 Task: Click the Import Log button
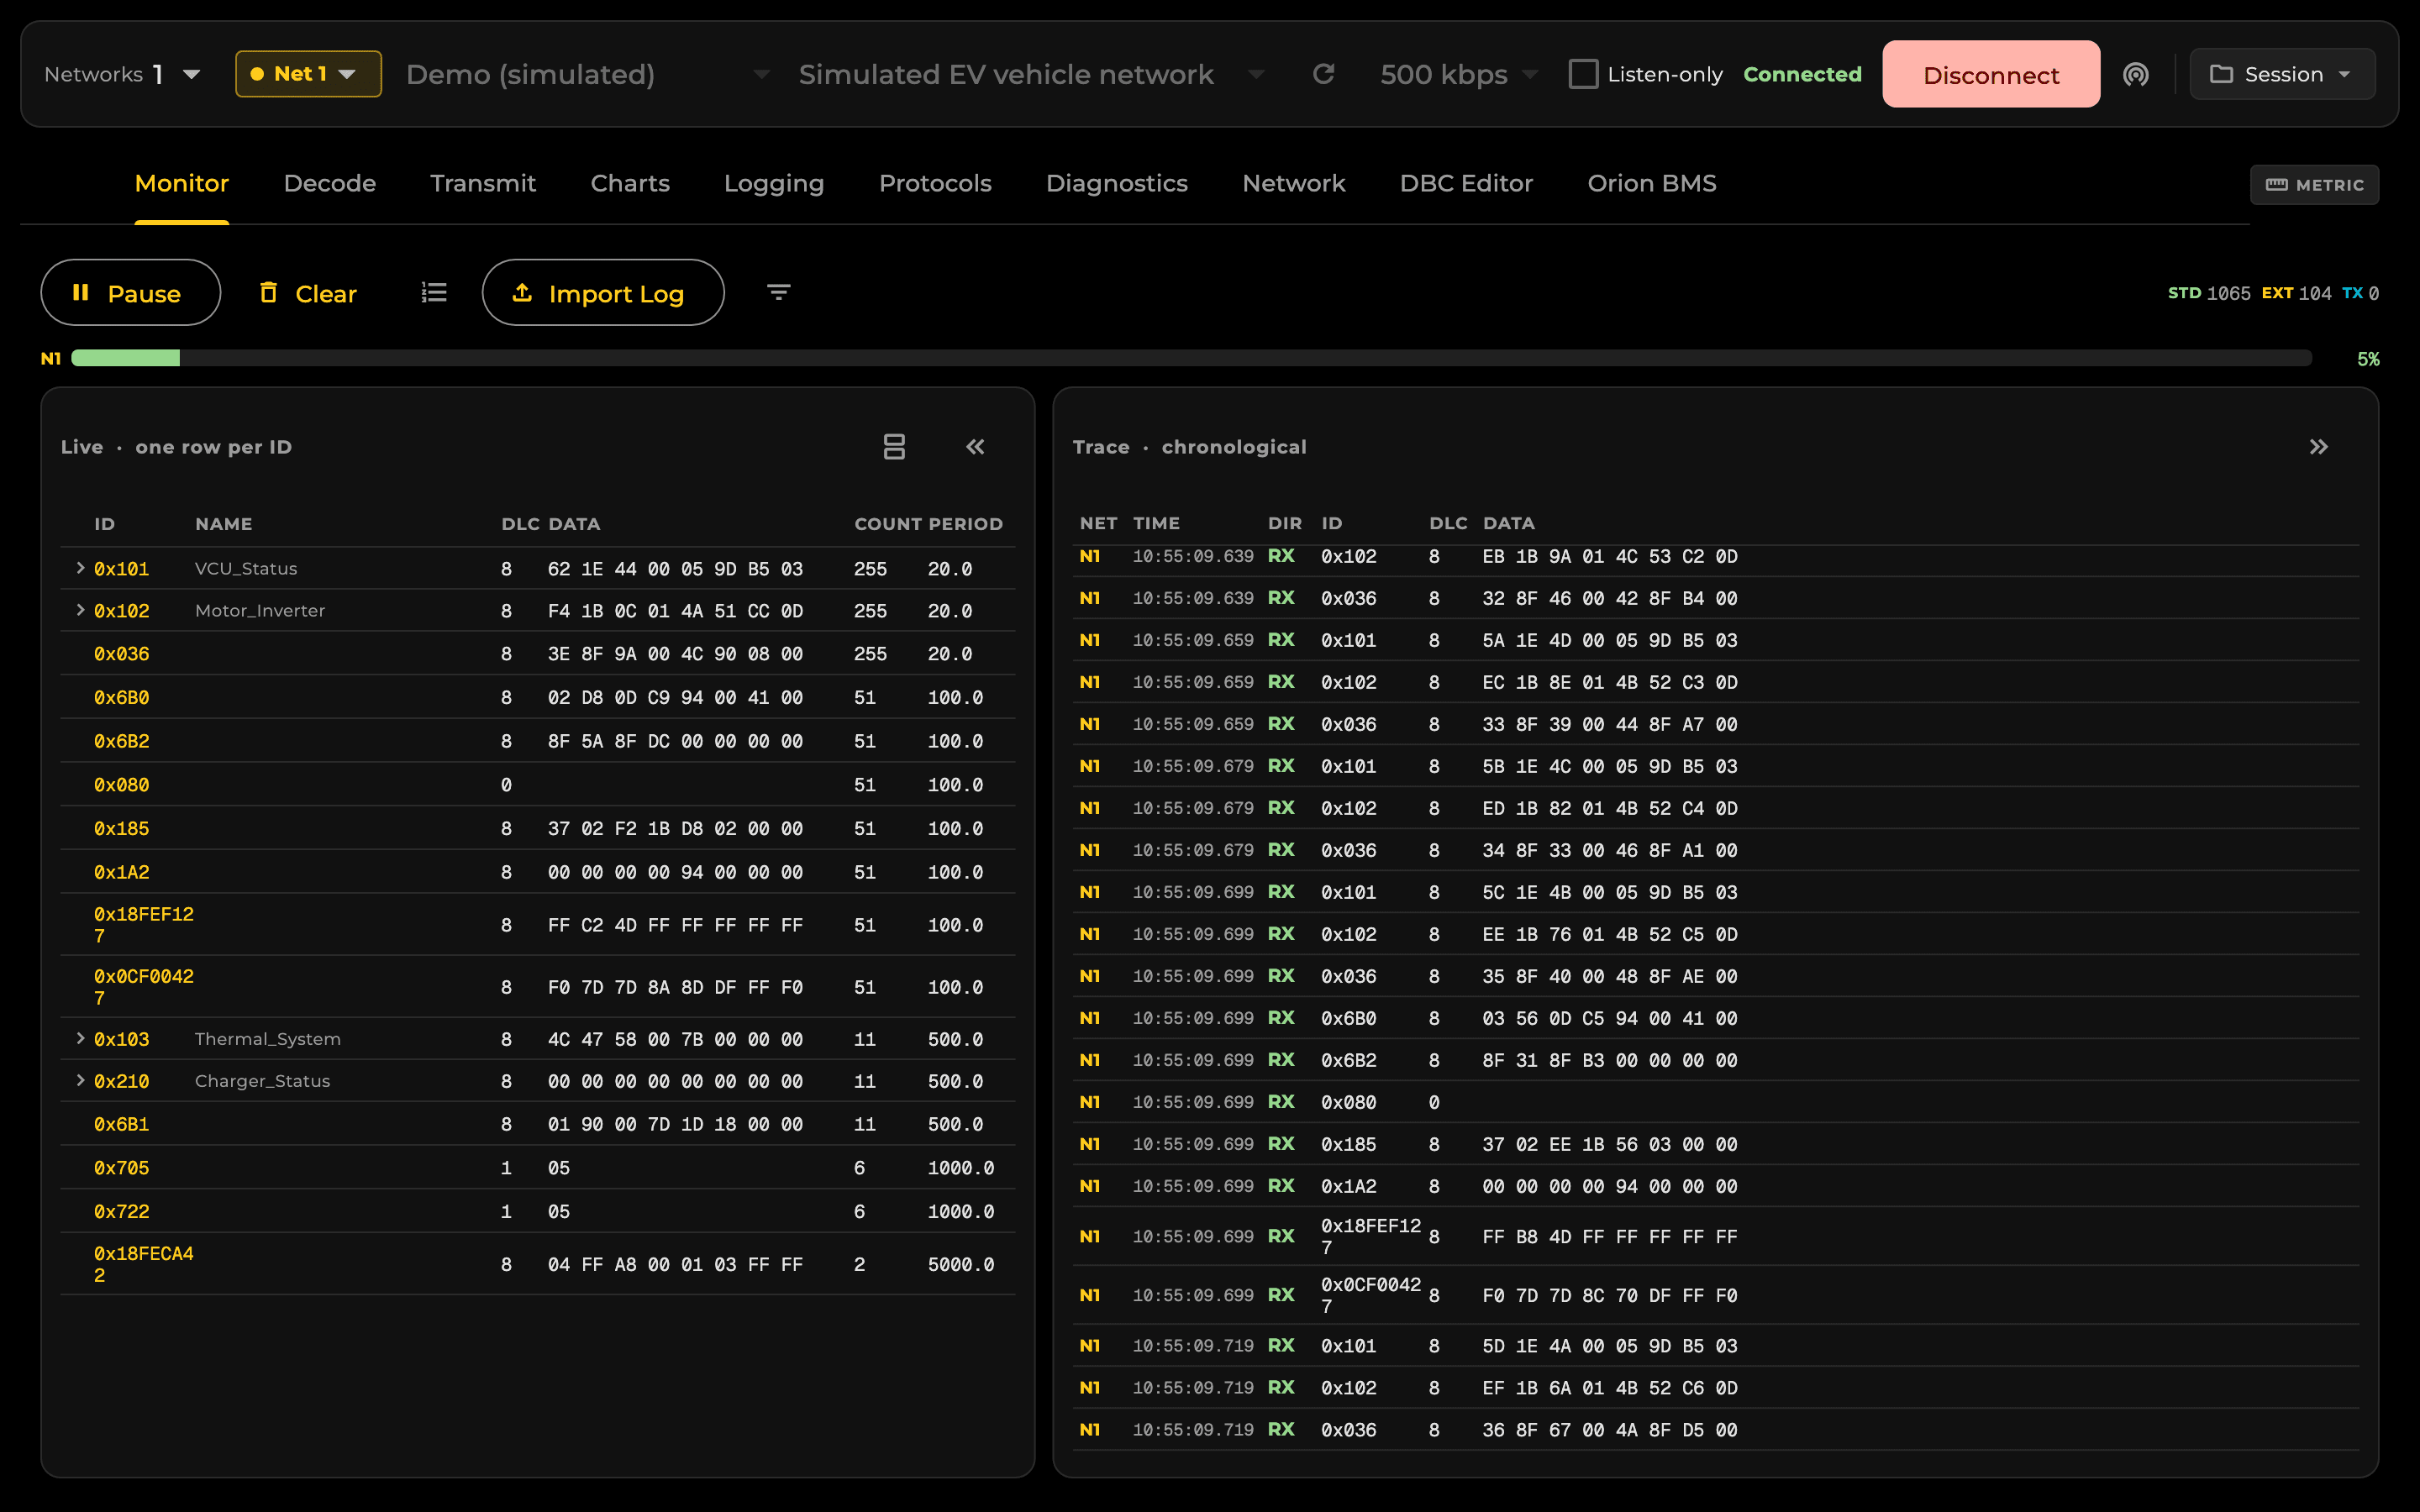[x=603, y=292]
